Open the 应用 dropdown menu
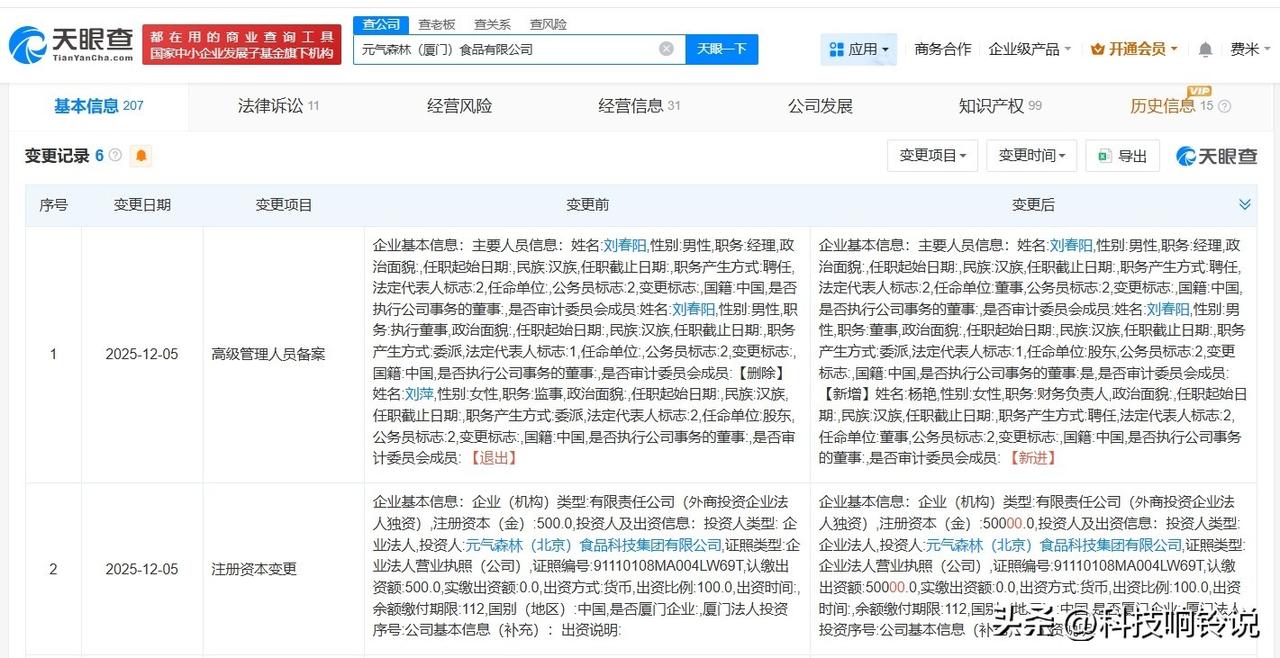This screenshot has height=658, width=1280. (x=859, y=49)
